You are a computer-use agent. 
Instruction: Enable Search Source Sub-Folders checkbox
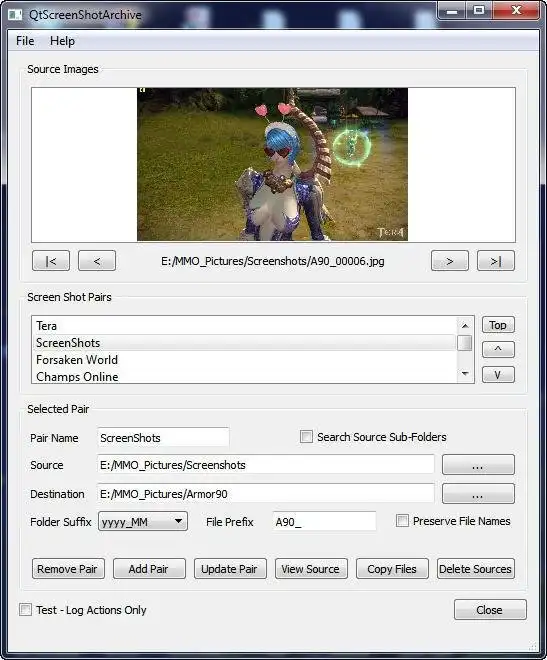click(306, 436)
